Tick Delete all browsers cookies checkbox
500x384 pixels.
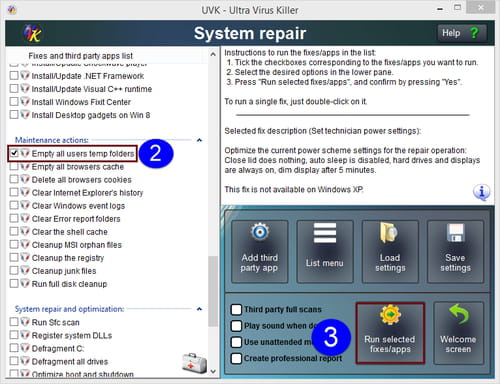coord(14,179)
